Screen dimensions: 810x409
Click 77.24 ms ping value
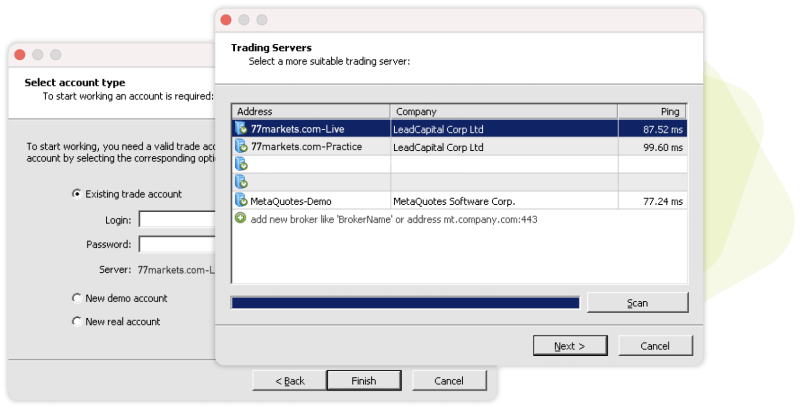pos(663,201)
